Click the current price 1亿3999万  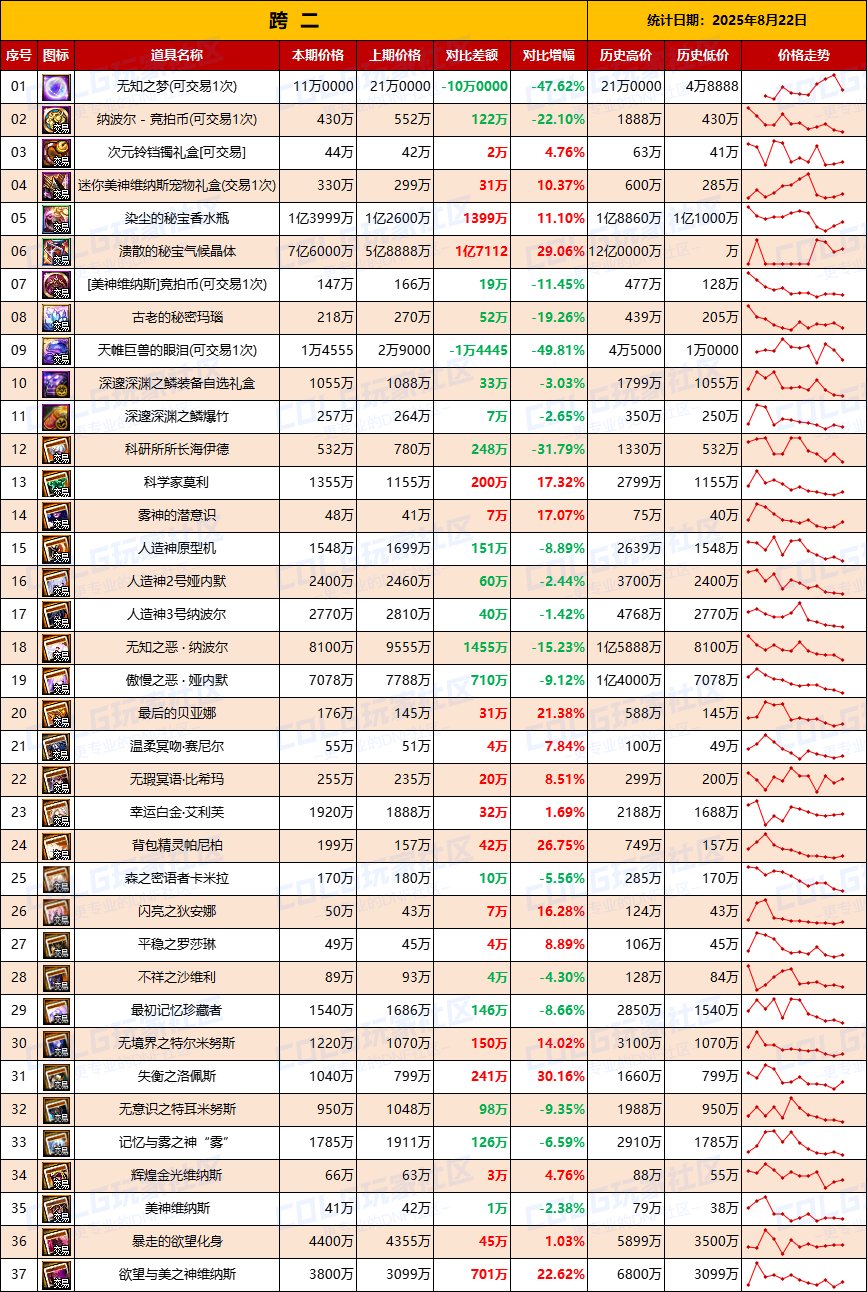pyautogui.click(x=321, y=219)
